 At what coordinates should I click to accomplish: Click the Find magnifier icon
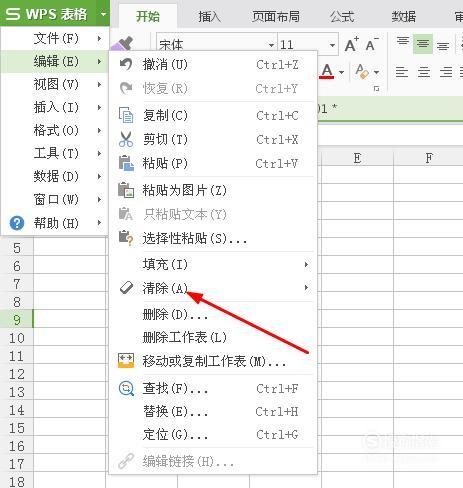click(x=126, y=388)
